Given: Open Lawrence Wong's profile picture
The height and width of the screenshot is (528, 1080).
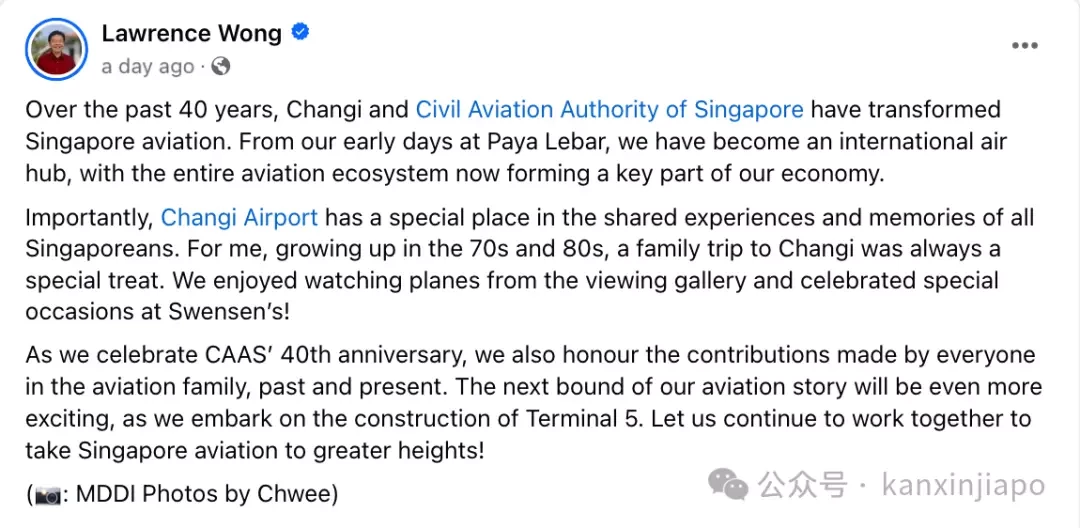Looking at the screenshot, I should 56,49.
